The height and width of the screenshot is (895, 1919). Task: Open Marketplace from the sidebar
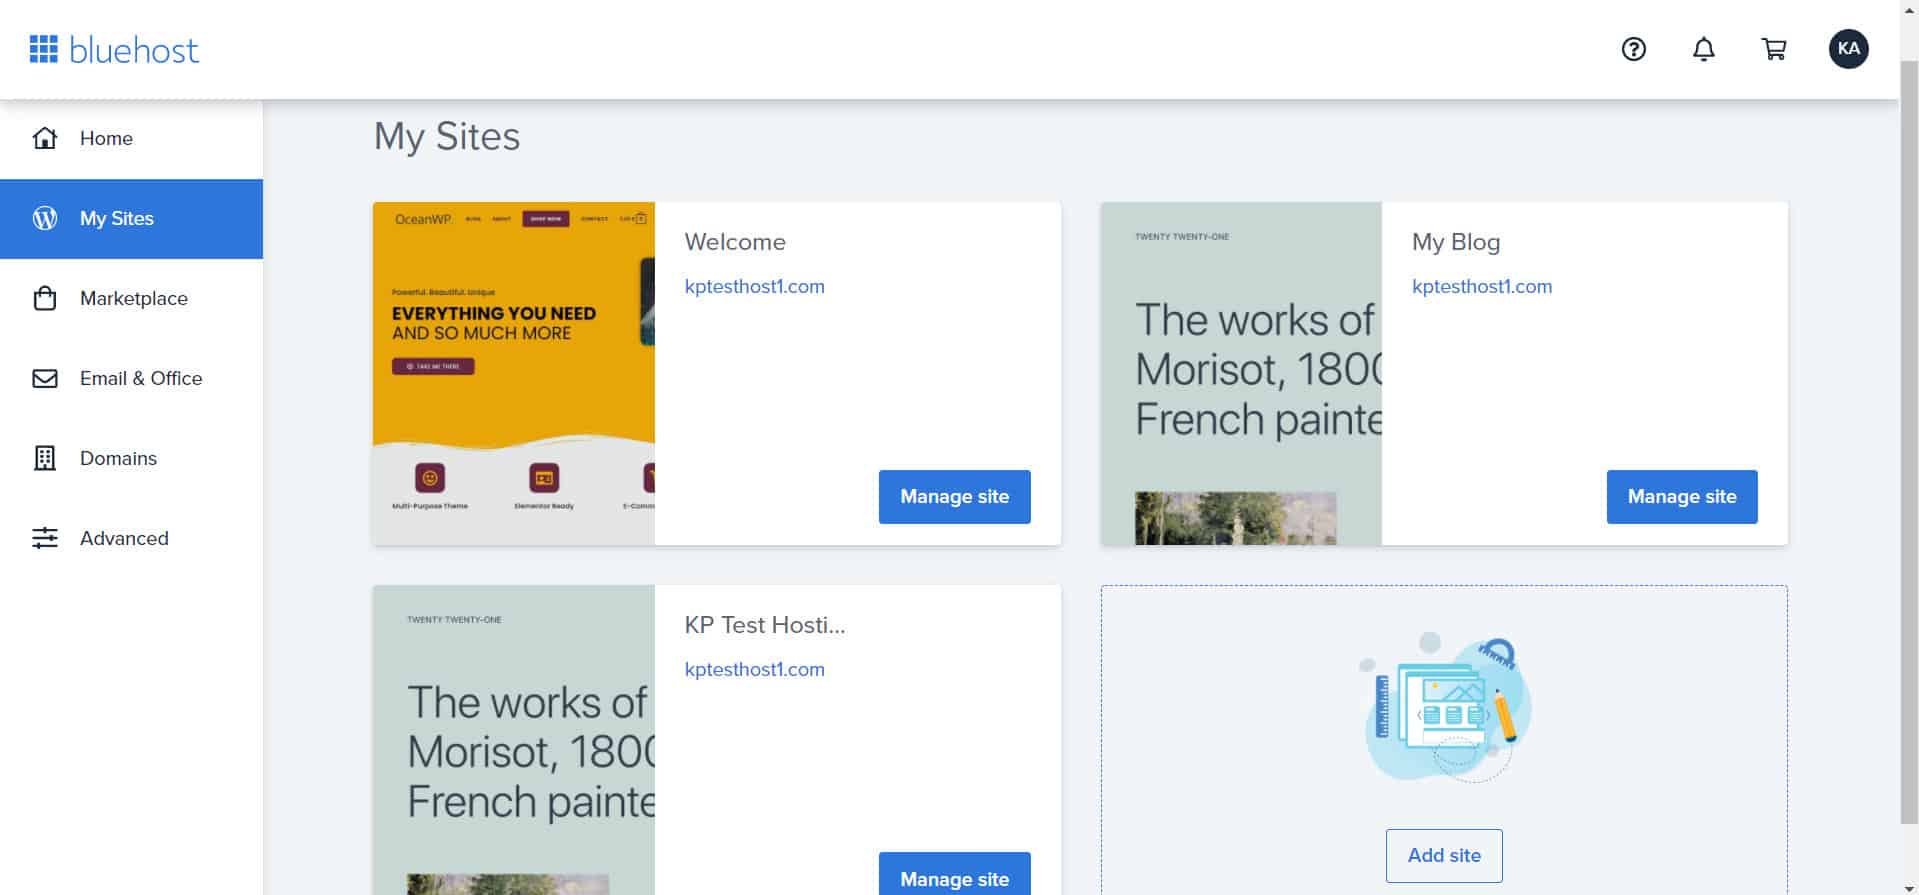(x=131, y=298)
